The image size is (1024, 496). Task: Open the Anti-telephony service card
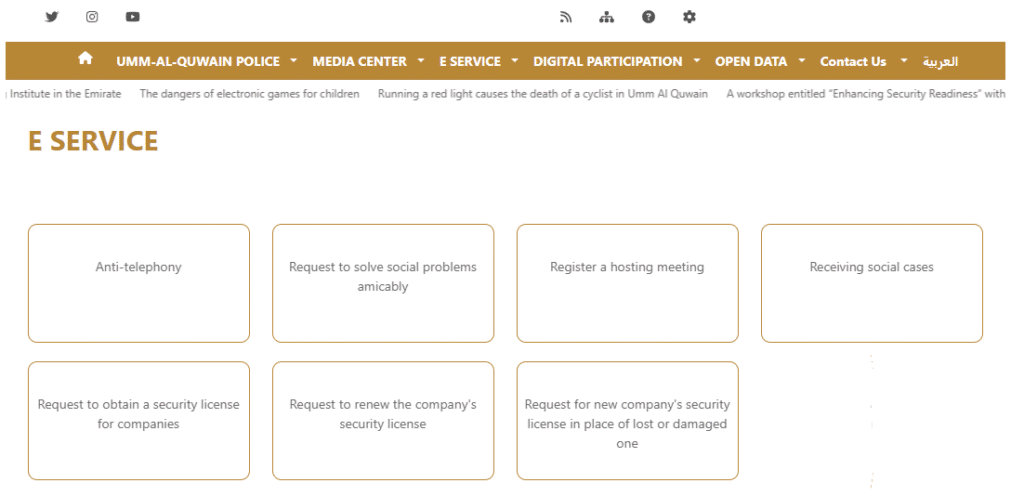(138, 283)
